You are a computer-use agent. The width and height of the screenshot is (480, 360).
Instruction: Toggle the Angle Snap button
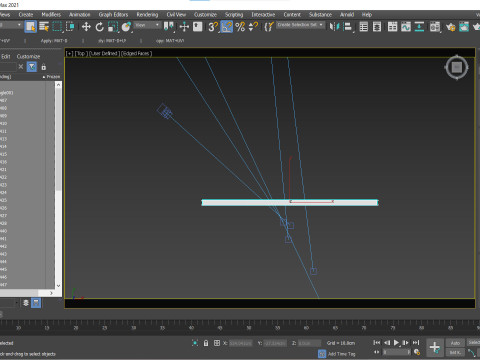click(x=226, y=27)
